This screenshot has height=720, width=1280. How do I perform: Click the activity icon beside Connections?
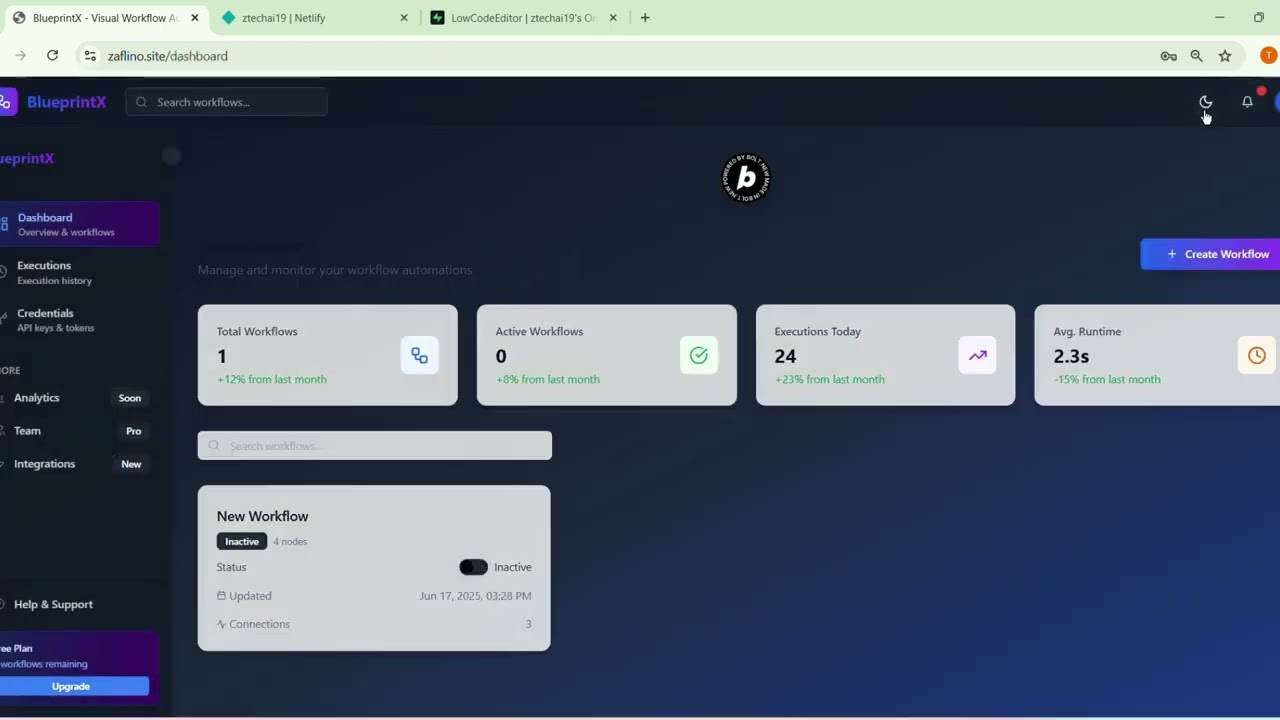[x=221, y=624]
